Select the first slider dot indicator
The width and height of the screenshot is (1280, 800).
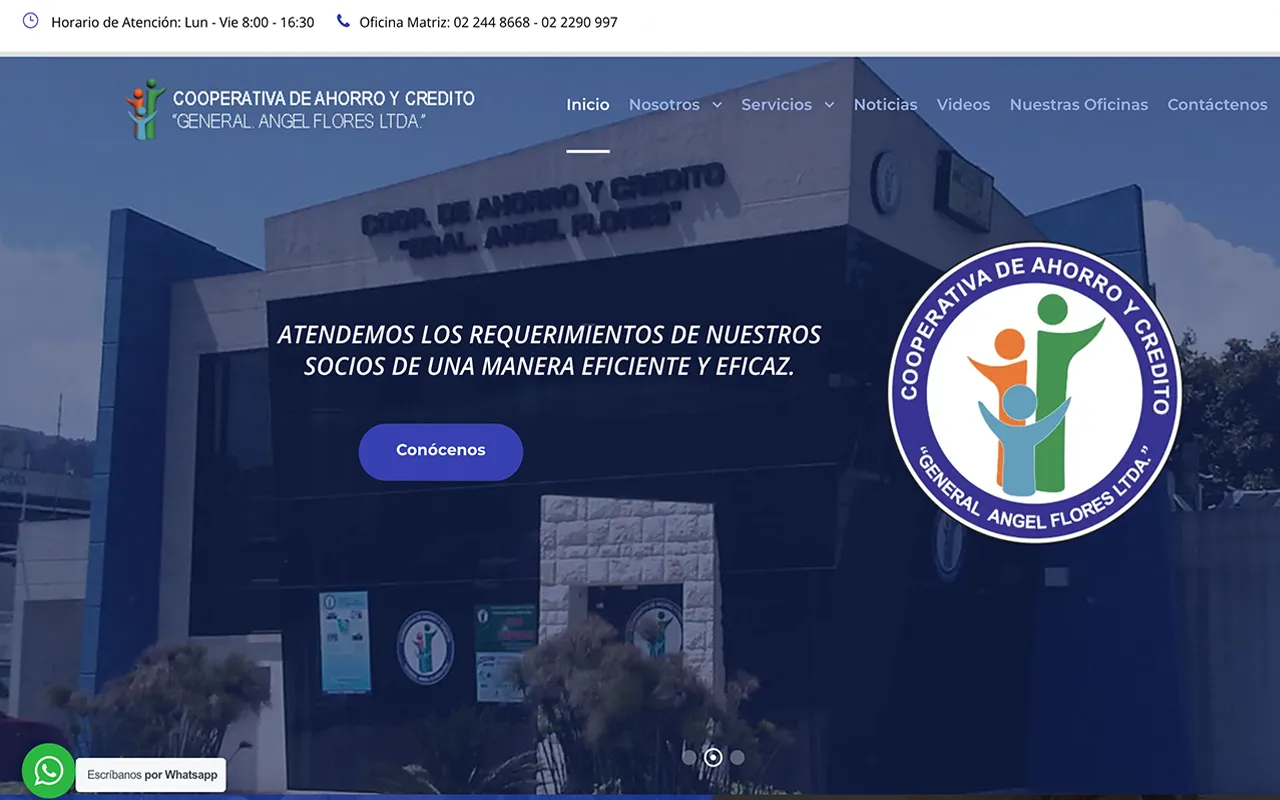689,758
